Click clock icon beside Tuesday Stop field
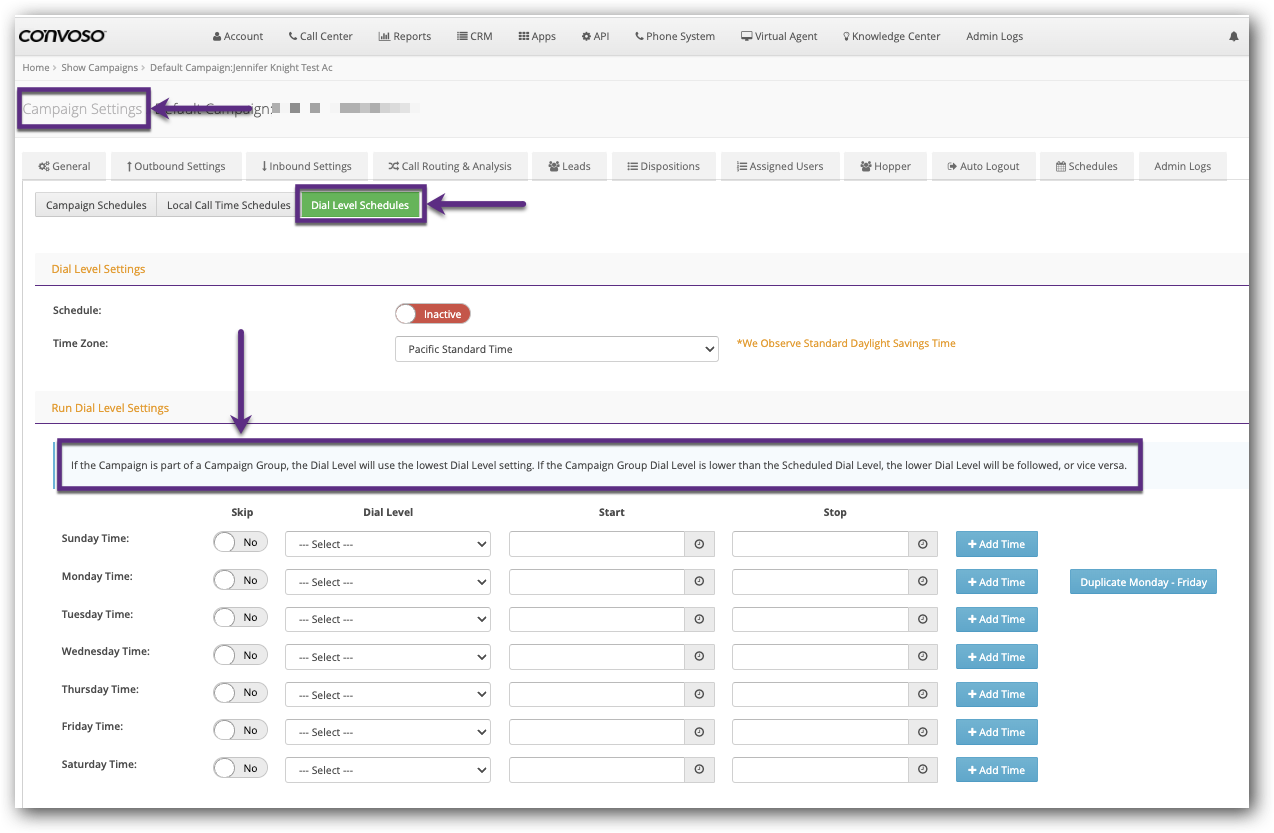Viewport: 1274px width, 833px height. 922,619
